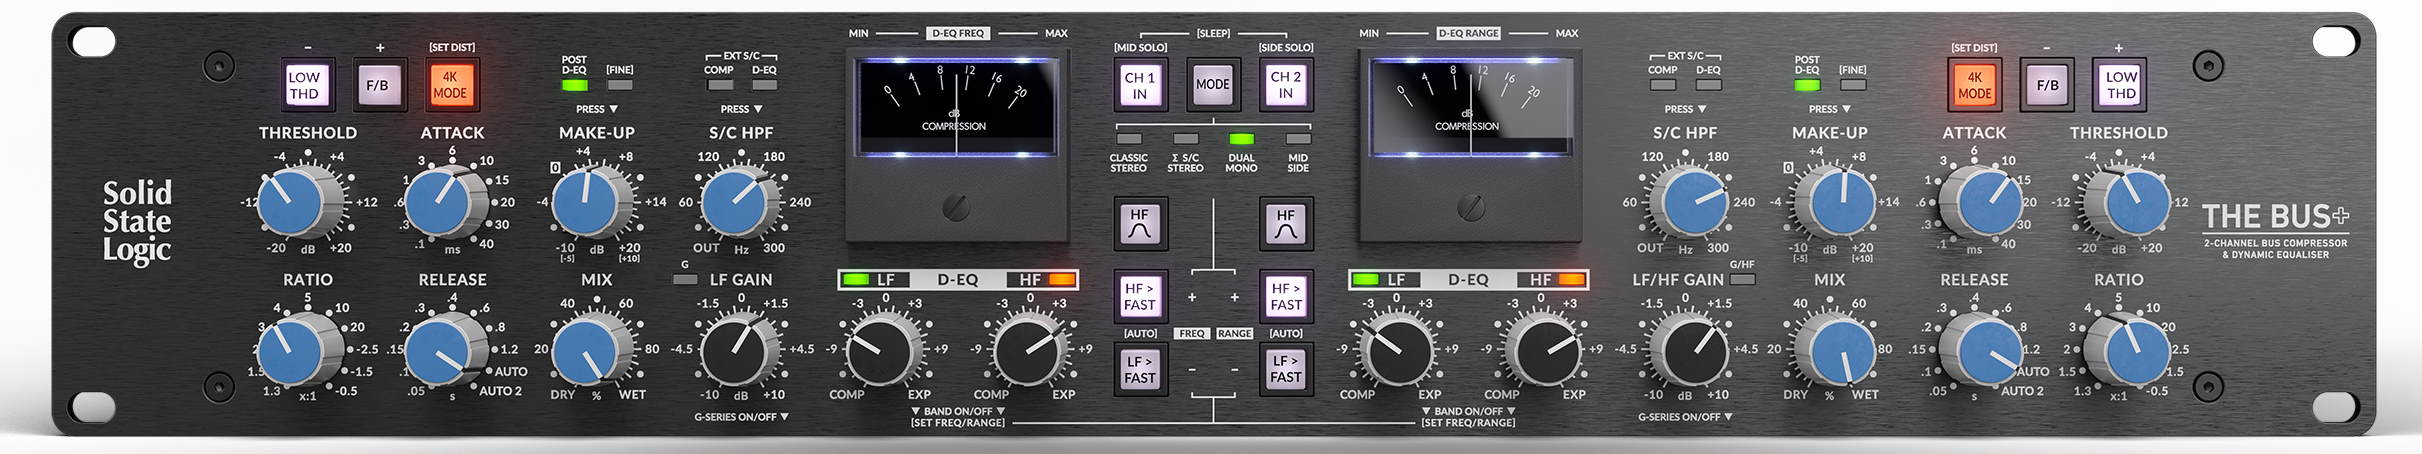Click the right channel orange HF D-EQ indicator
Viewport: 2422px width, 454px height.
tap(1571, 280)
